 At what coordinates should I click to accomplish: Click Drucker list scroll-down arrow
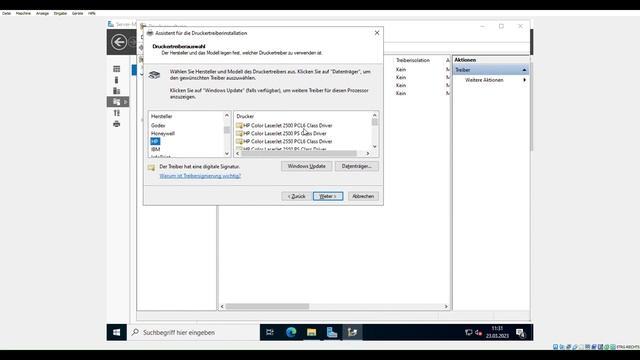pyautogui.click(x=374, y=147)
